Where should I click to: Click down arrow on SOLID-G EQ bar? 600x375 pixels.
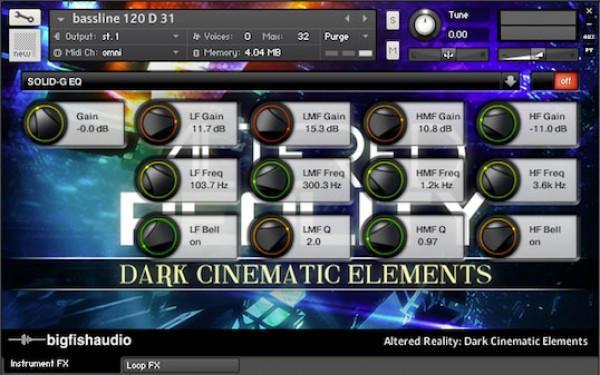pos(510,82)
